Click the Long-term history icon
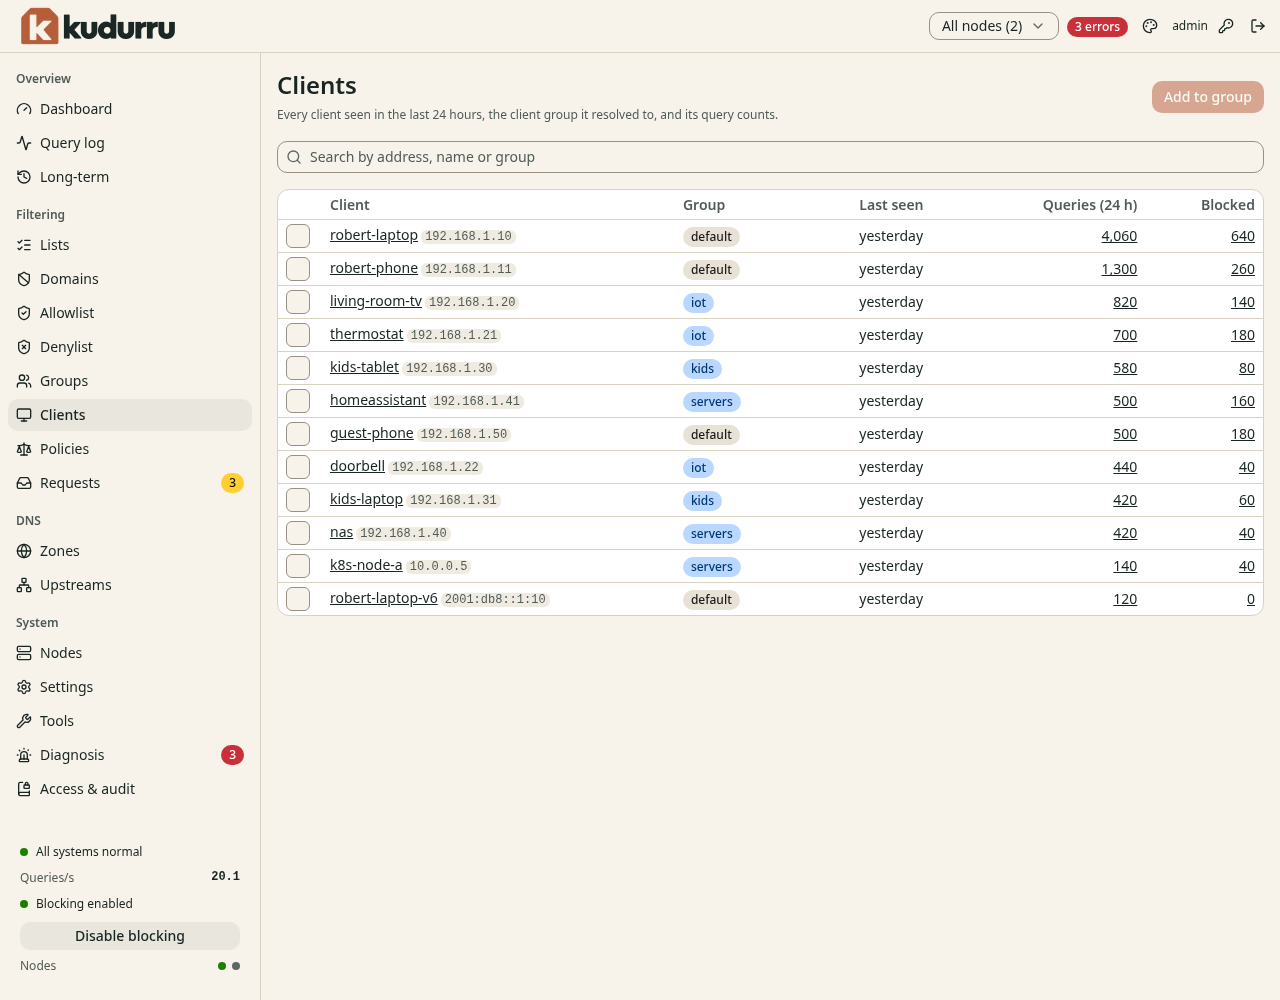Viewport: 1280px width, 1000px height. [x=24, y=177]
